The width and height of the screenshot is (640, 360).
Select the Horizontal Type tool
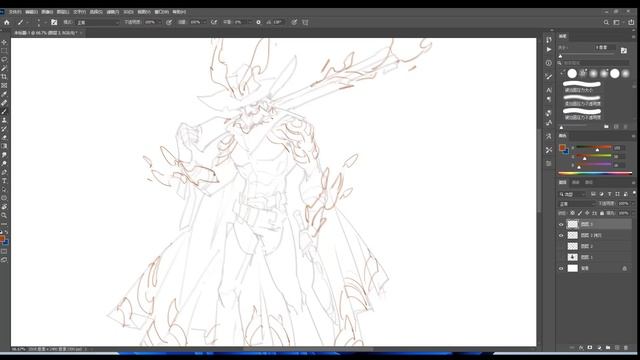coord(4,181)
